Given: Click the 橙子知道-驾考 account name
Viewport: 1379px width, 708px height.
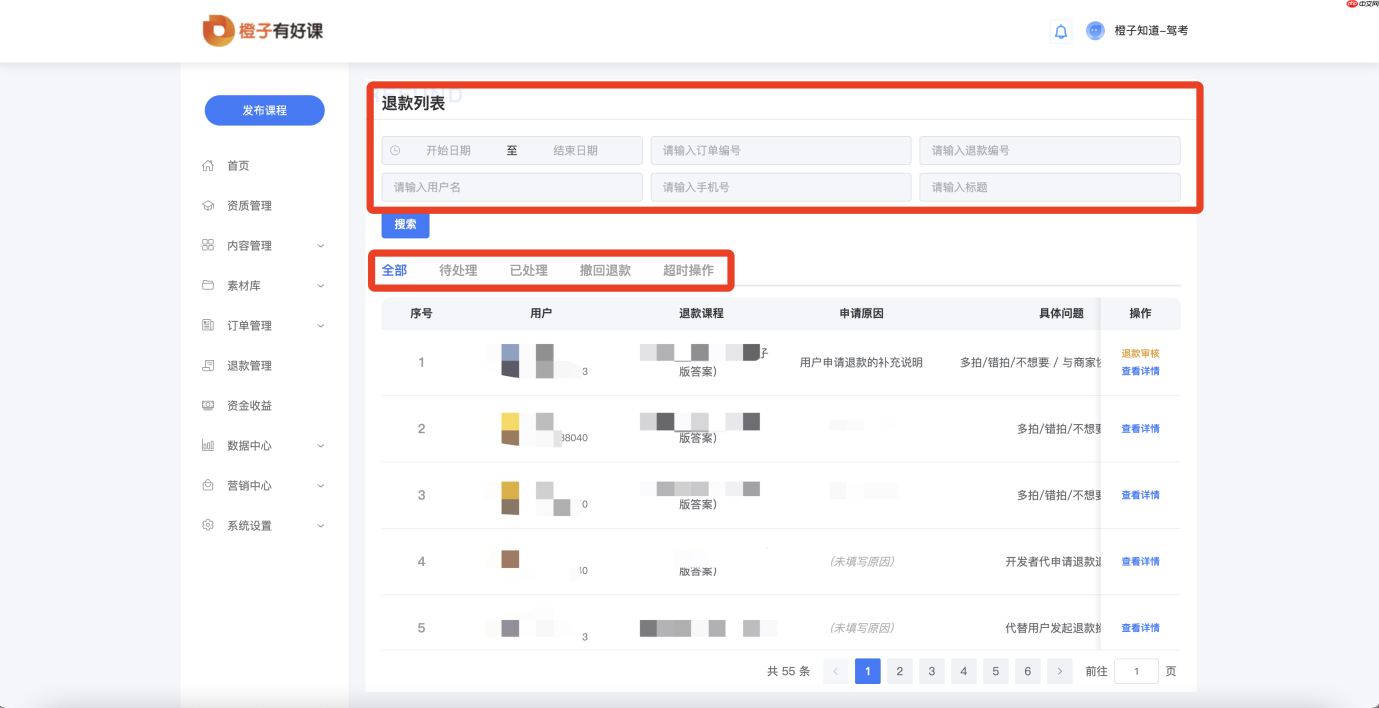Looking at the screenshot, I should point(1151,31).
